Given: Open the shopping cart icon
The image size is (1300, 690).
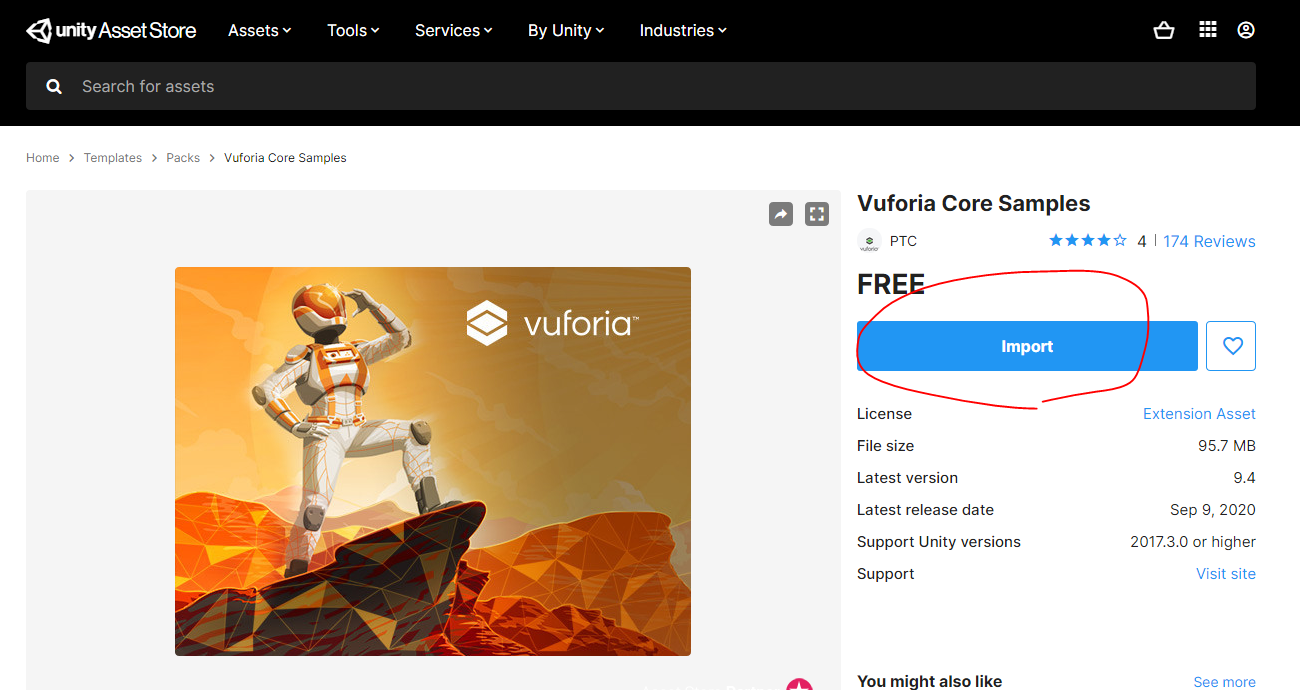Looking at the screenshot, I should click(x=1164, y=30).
